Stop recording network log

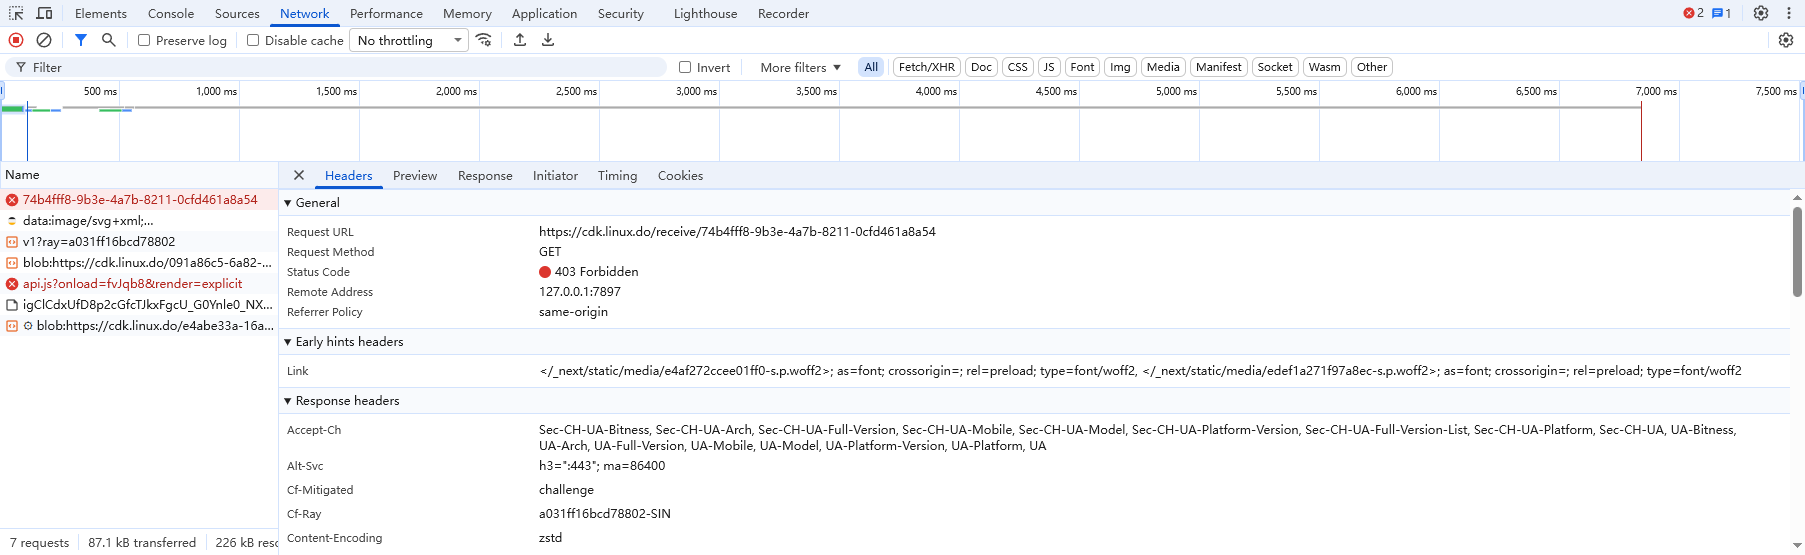pyautogui.click(x=16, y=40)
